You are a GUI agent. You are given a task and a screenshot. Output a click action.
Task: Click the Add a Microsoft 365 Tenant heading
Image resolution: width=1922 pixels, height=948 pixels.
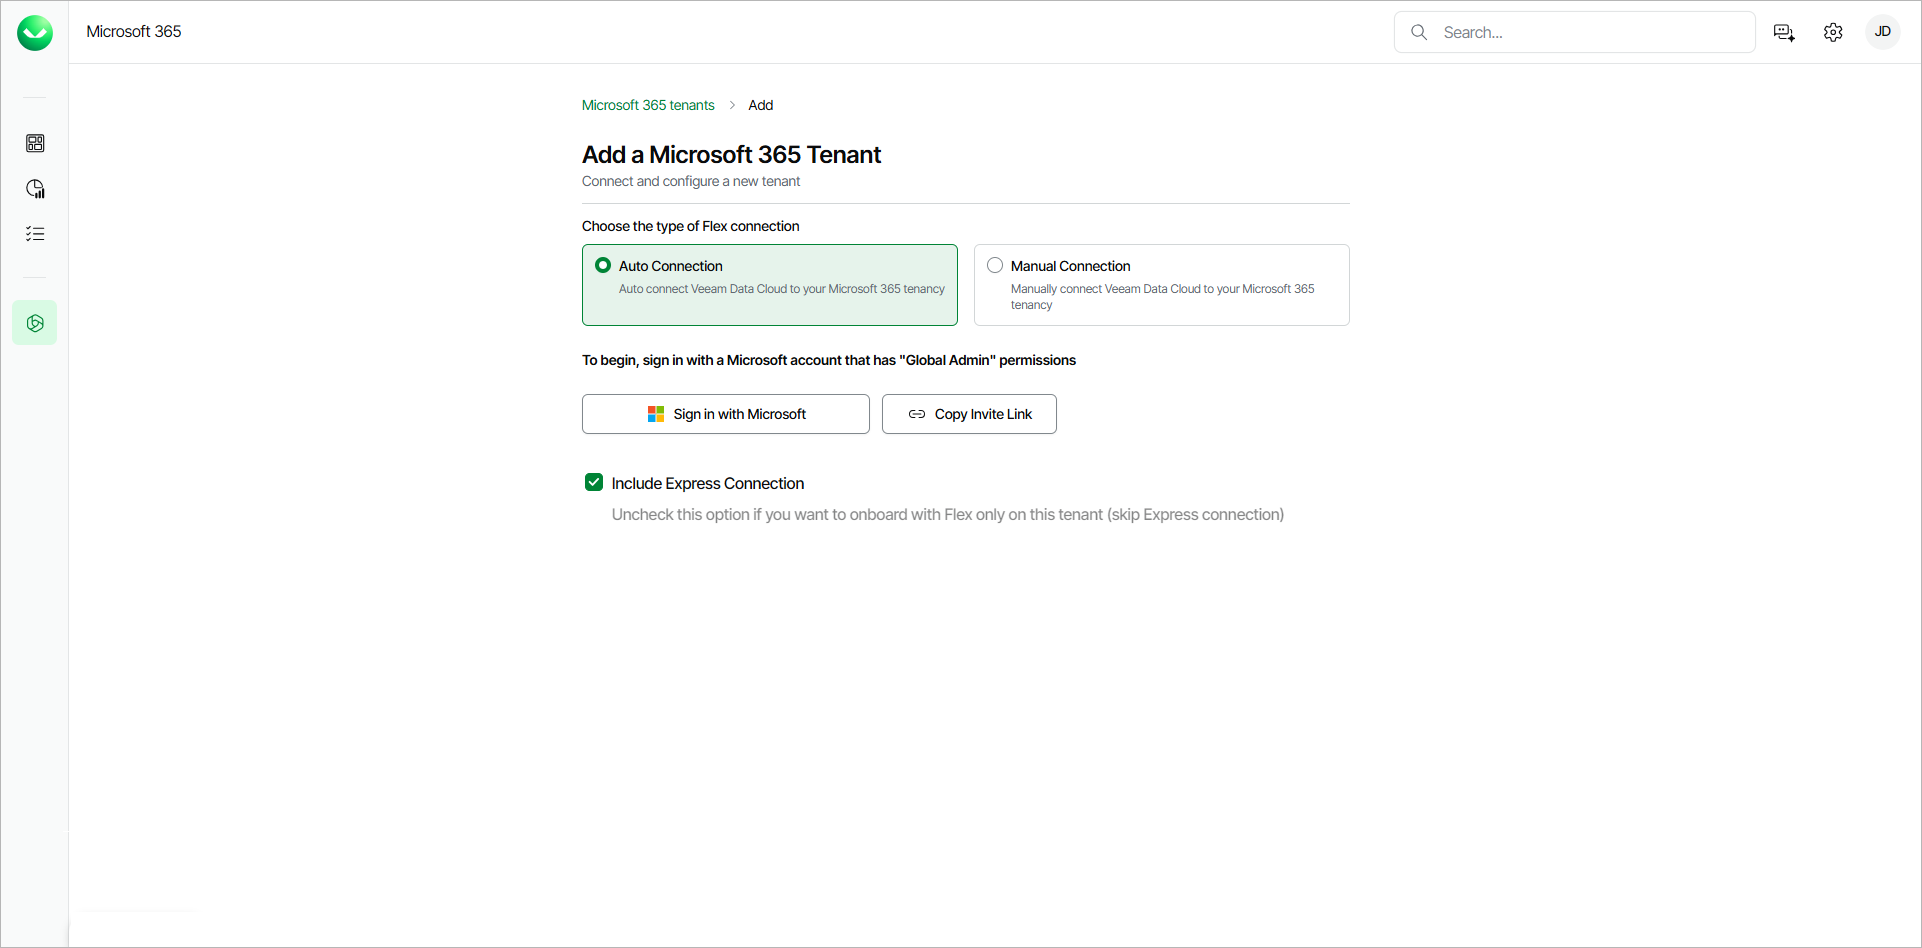point(731,155)
